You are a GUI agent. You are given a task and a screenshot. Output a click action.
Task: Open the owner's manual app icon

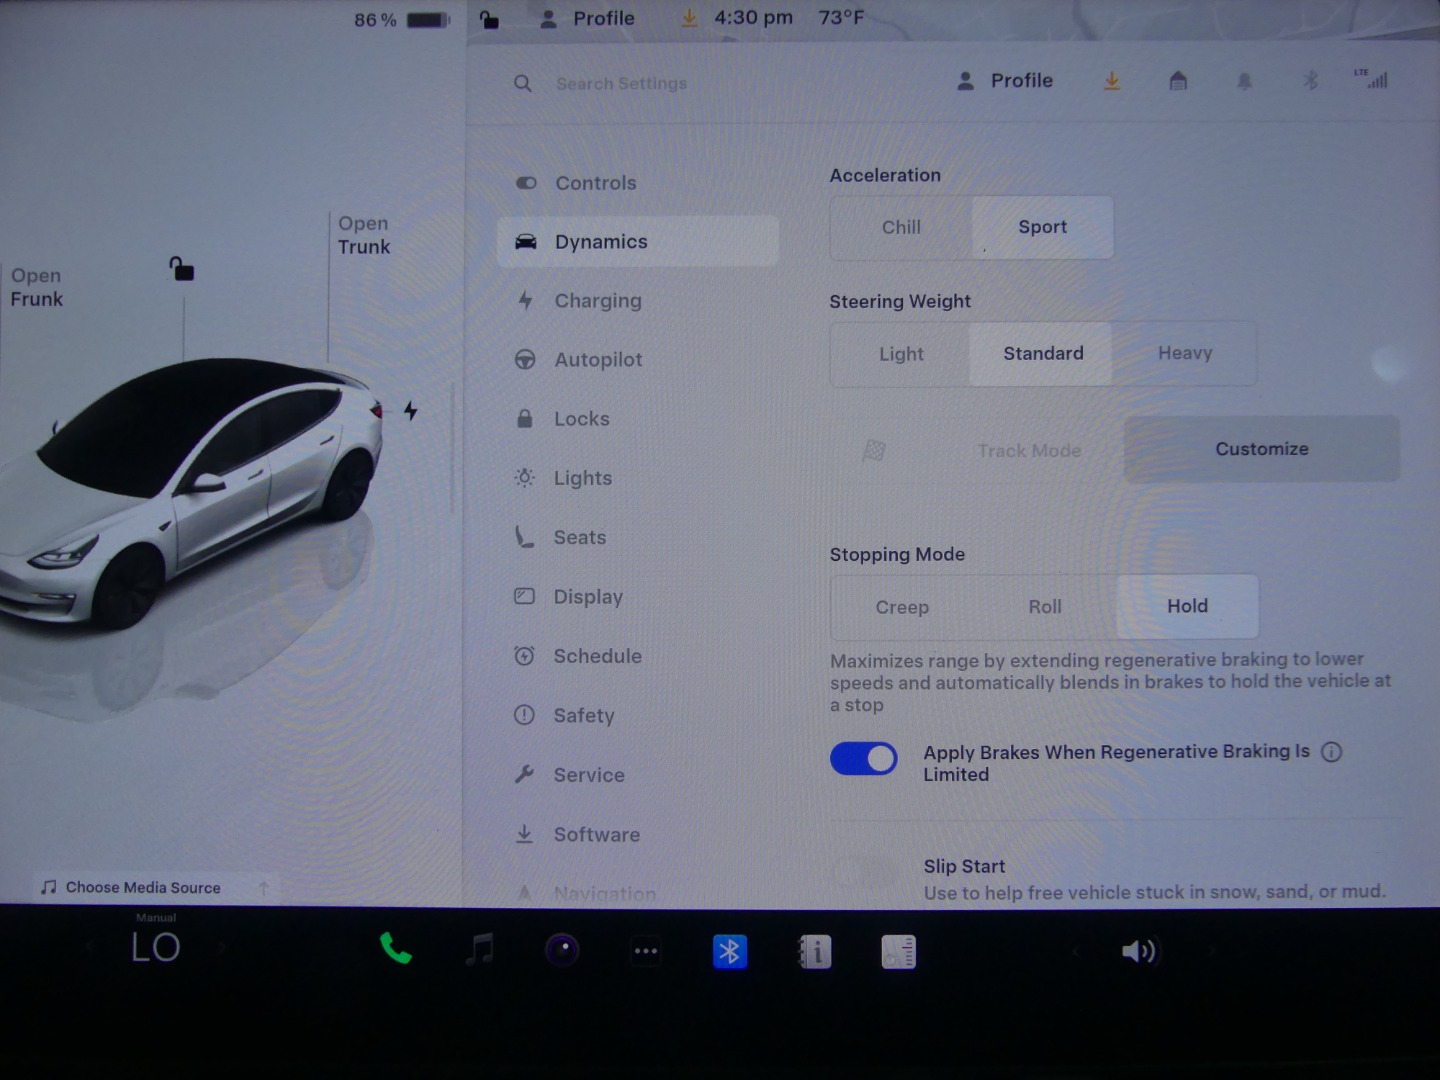[814, 952]
